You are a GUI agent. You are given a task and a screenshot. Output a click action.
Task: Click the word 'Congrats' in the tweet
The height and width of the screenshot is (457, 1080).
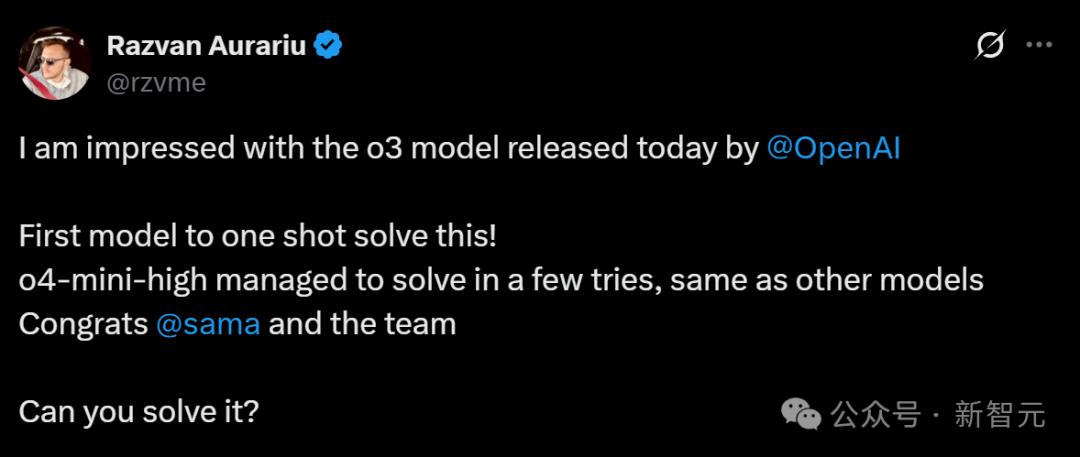(x=83, y=325)
